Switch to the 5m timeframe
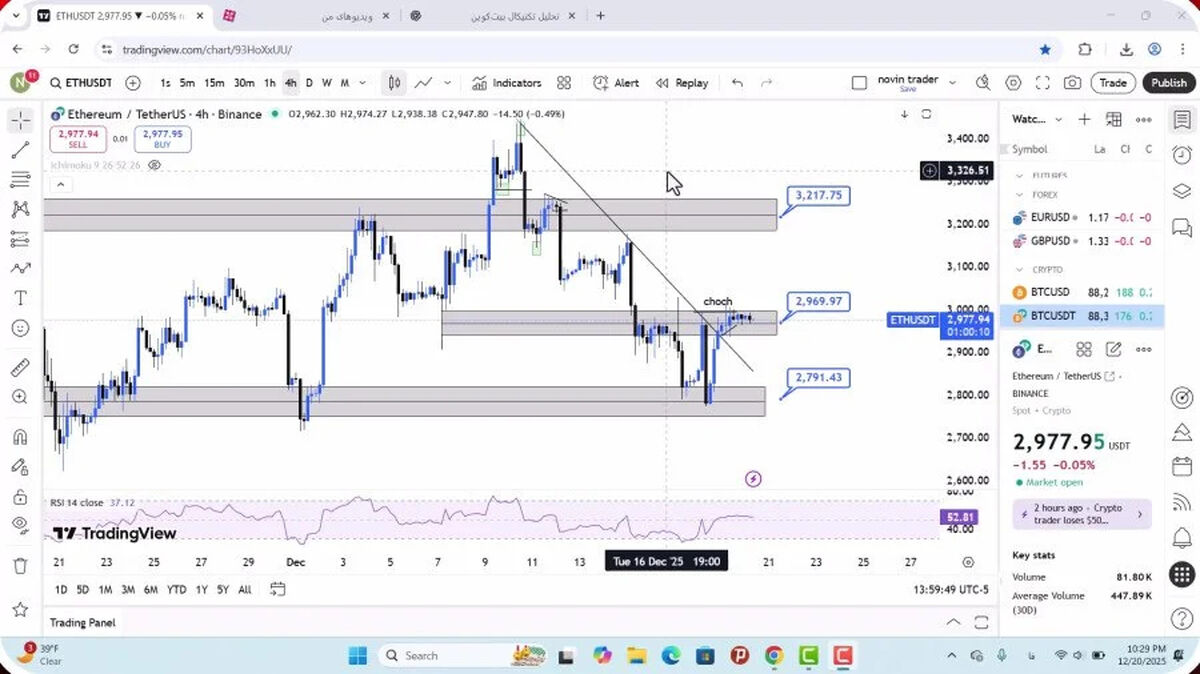1200x674 pixels. pos(187,83)
